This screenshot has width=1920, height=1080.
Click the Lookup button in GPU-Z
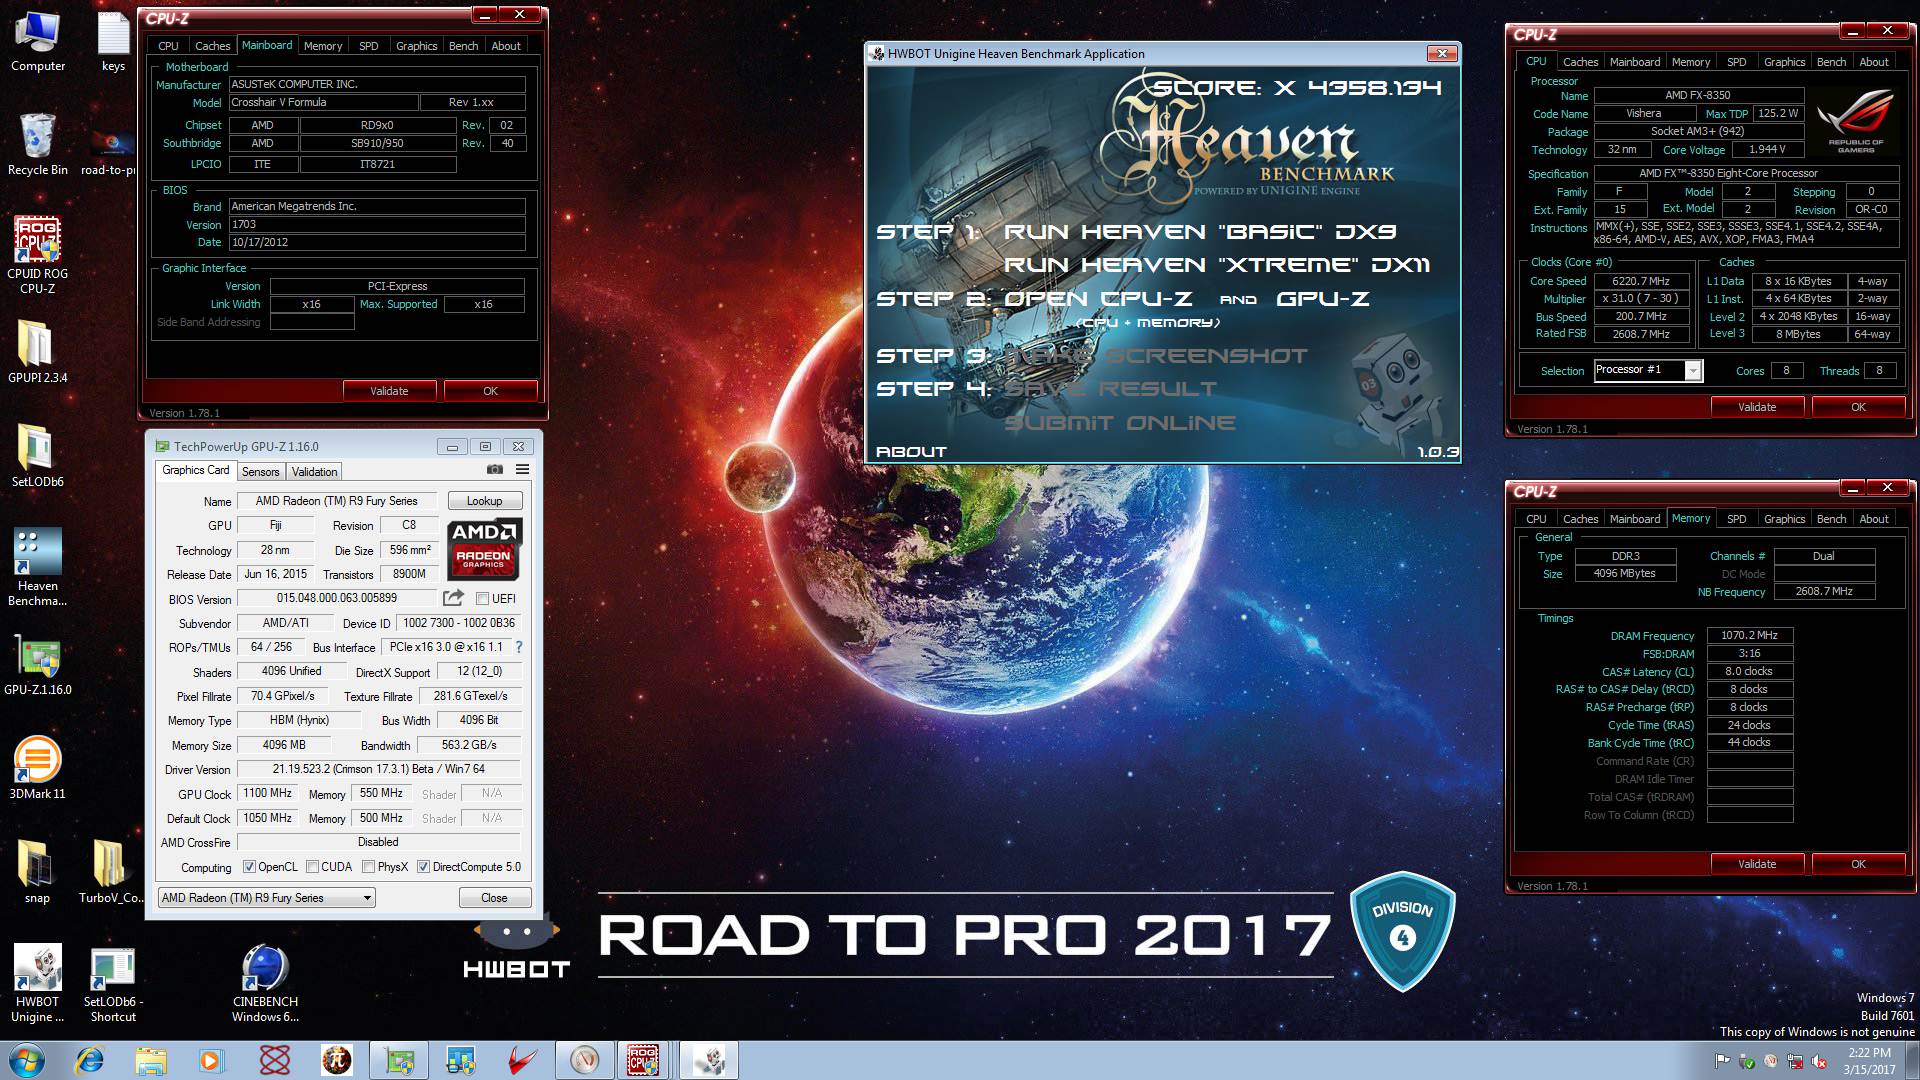[484, 501]
